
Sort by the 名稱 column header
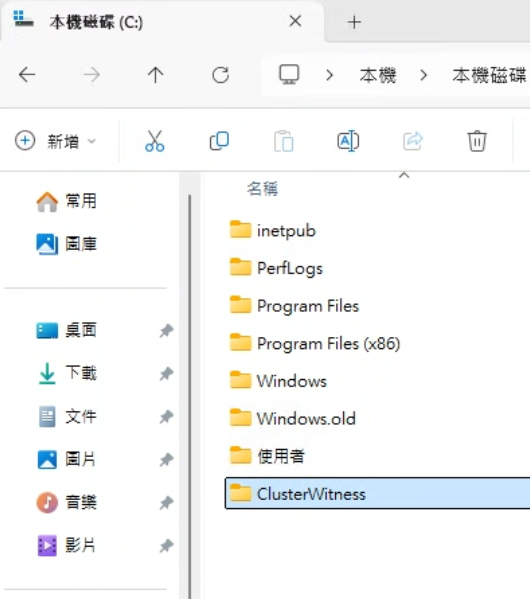tap(263, 189)
